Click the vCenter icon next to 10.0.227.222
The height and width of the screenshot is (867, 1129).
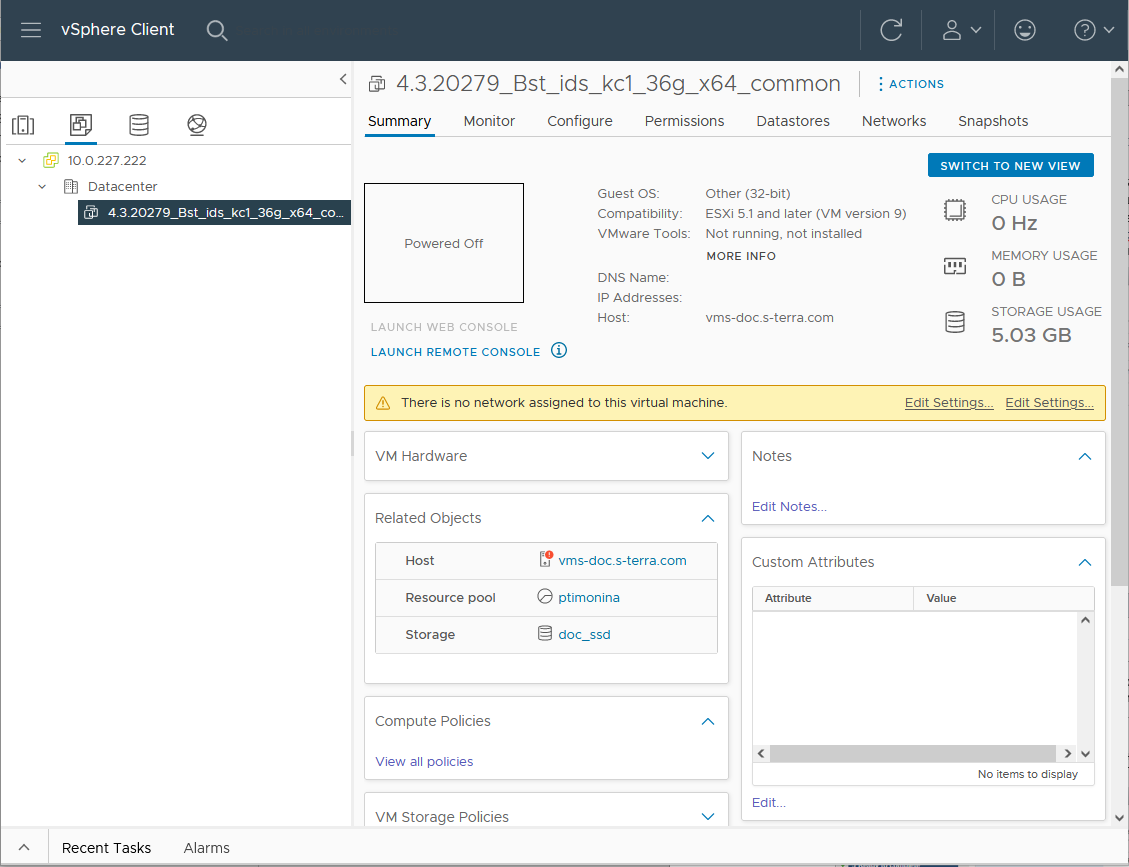pos(50,161)
